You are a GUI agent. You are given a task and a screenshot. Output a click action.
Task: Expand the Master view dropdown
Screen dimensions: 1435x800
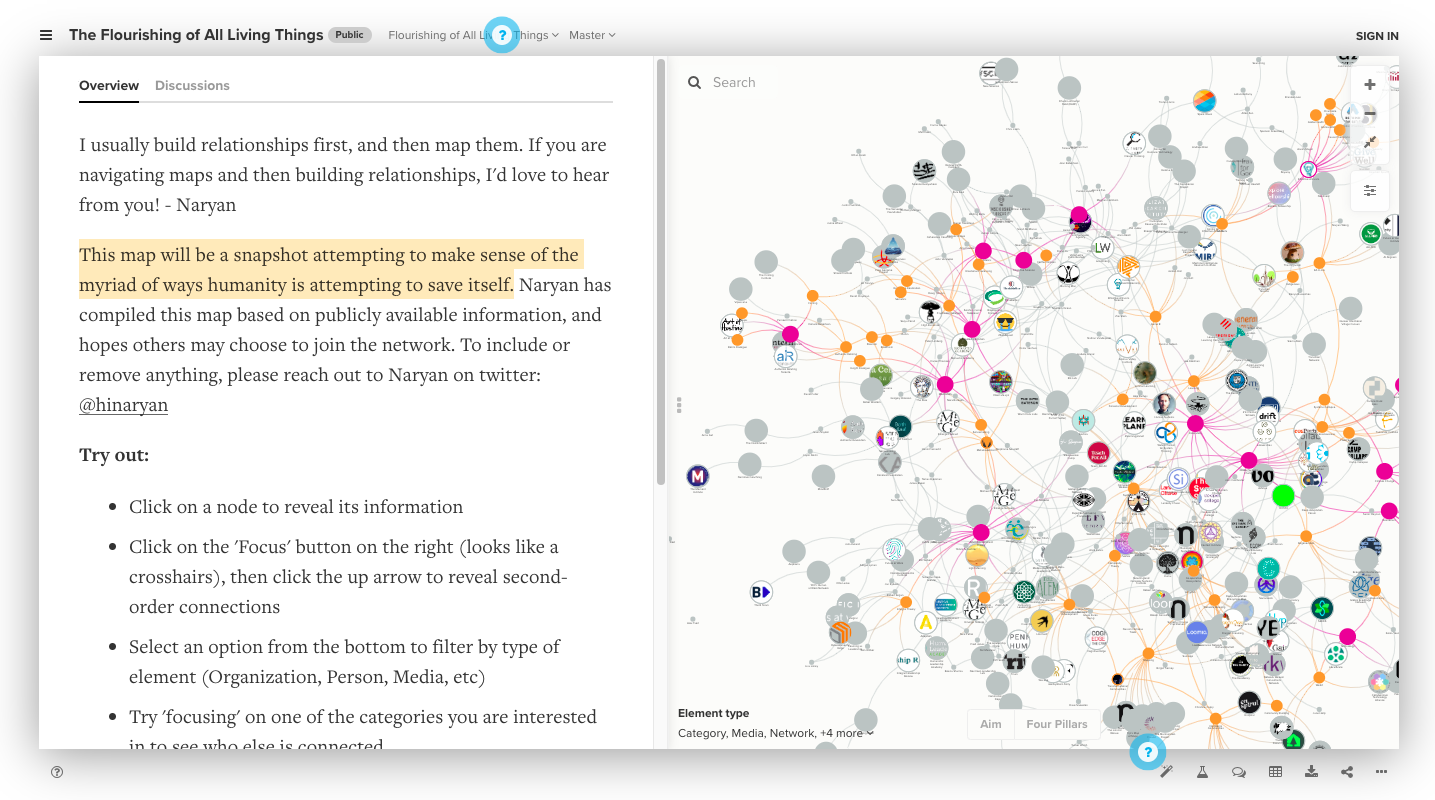click(592, 35)
